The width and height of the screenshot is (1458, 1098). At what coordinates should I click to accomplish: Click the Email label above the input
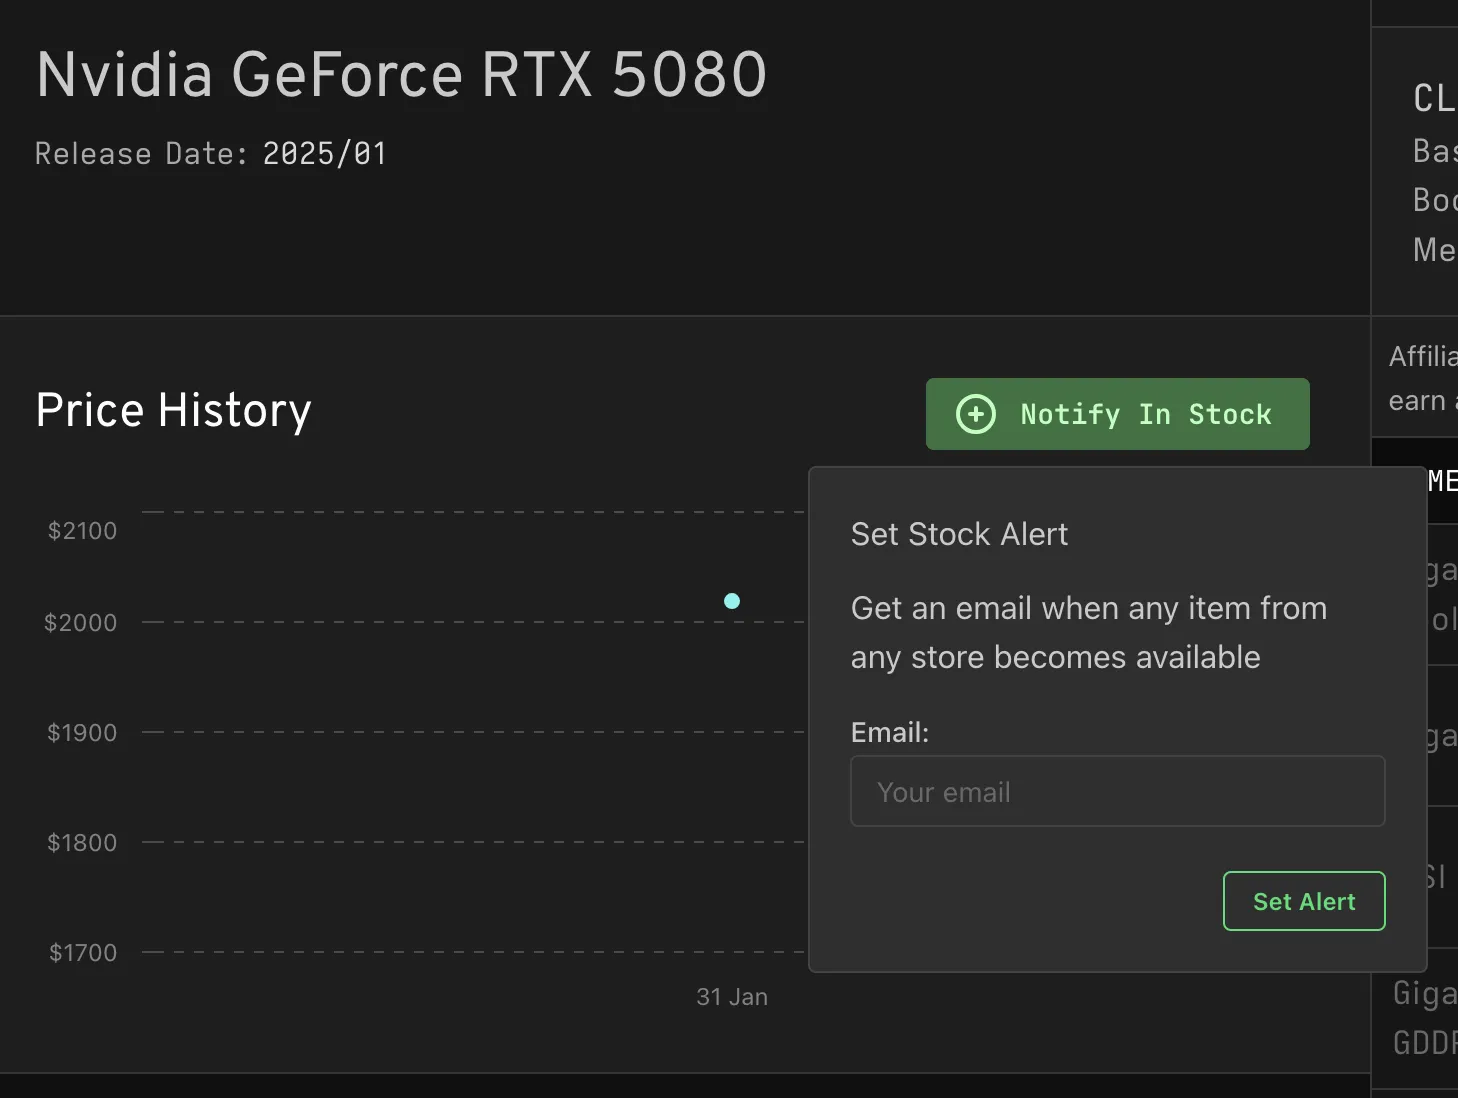pyautogui.click(x=888, y=732)
